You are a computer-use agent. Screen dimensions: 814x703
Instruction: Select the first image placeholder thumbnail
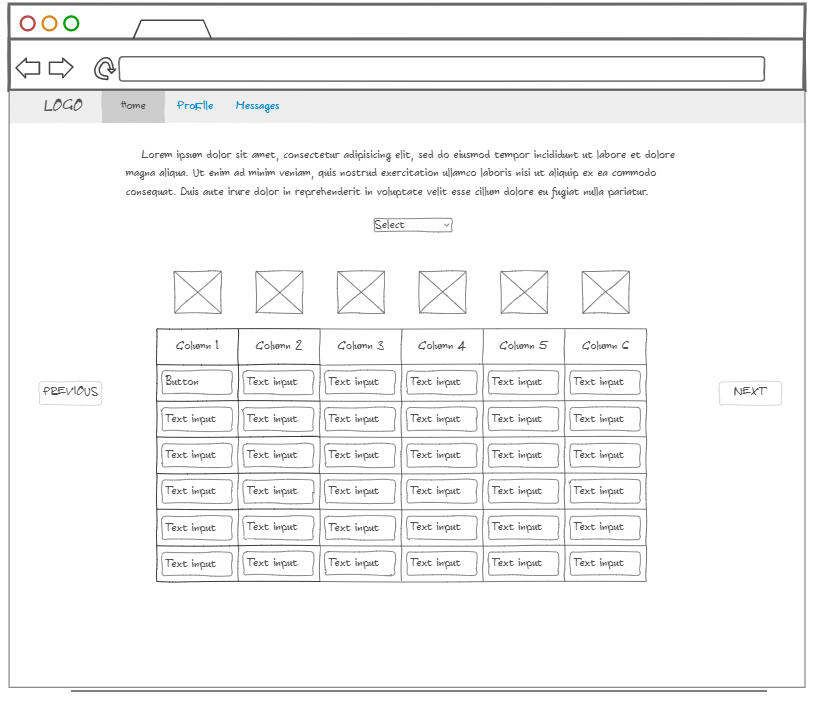click(x=197, y=292)
